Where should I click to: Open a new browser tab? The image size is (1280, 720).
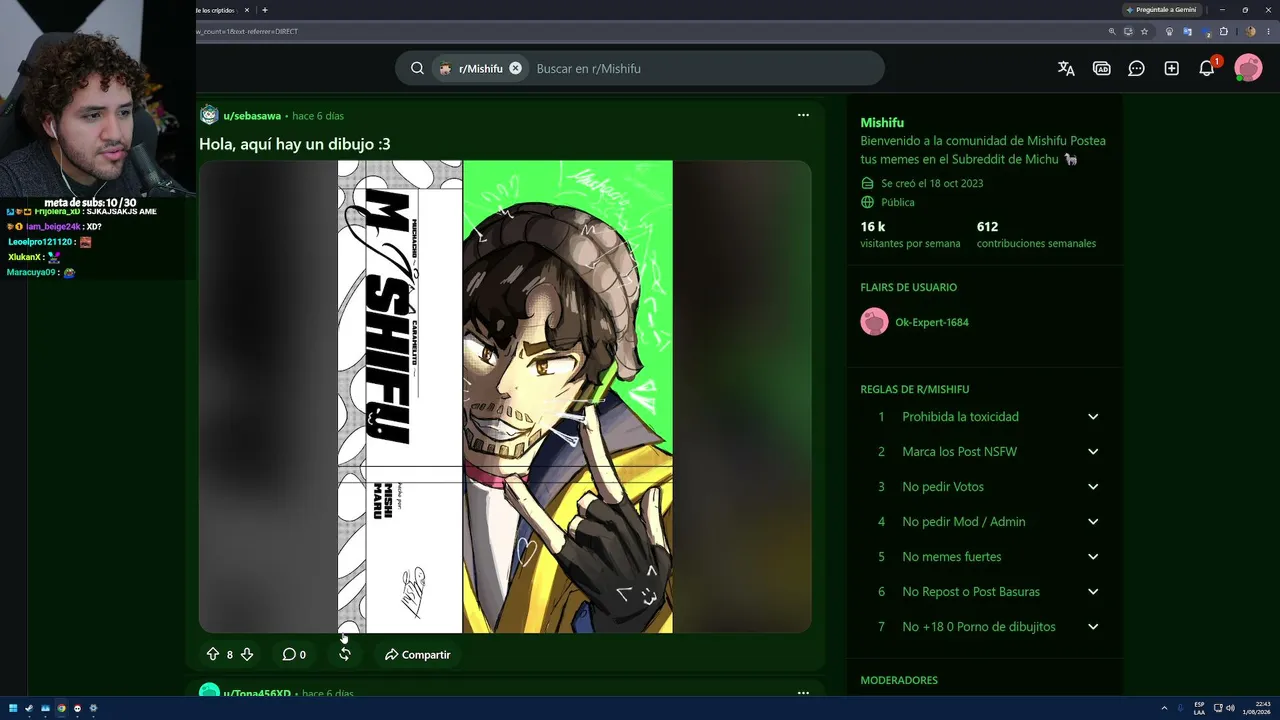[x=264, y=10]
